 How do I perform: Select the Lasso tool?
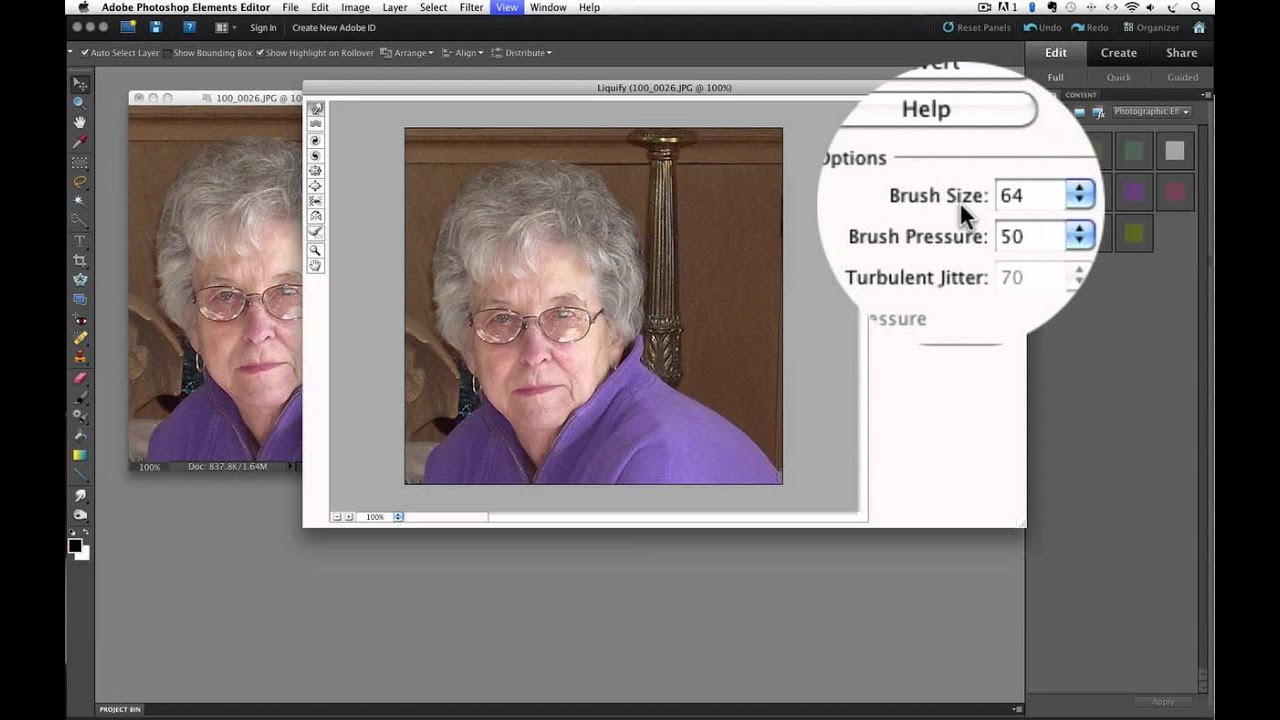coord(80,182)
